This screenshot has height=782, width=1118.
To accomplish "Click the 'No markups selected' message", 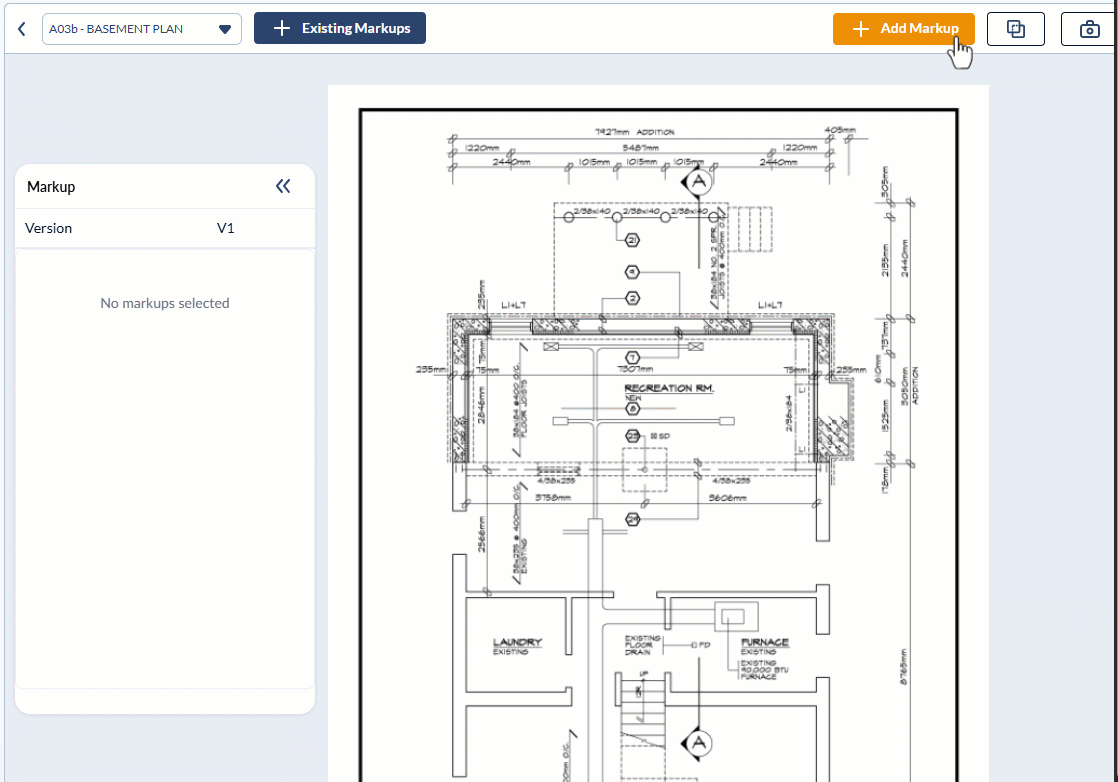I will click(x=165, y=303).
